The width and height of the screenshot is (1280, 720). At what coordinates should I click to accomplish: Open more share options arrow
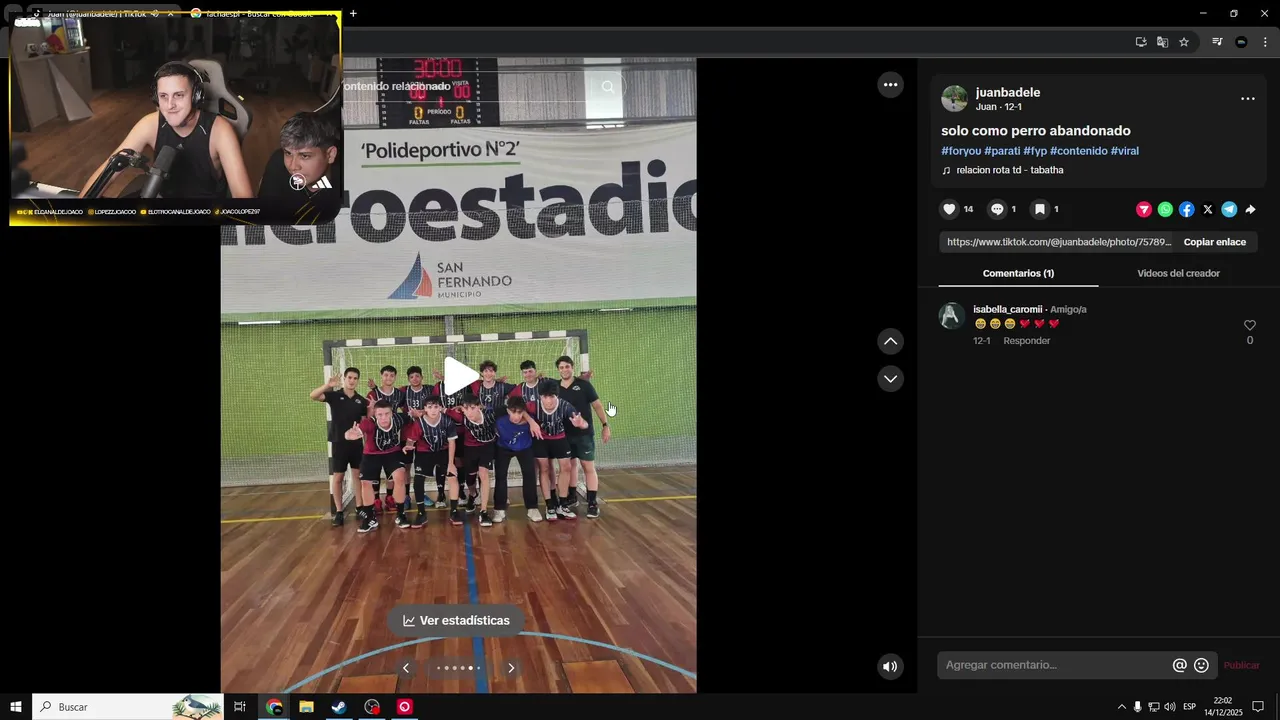pyautogui.click(x=1250, y=209)
